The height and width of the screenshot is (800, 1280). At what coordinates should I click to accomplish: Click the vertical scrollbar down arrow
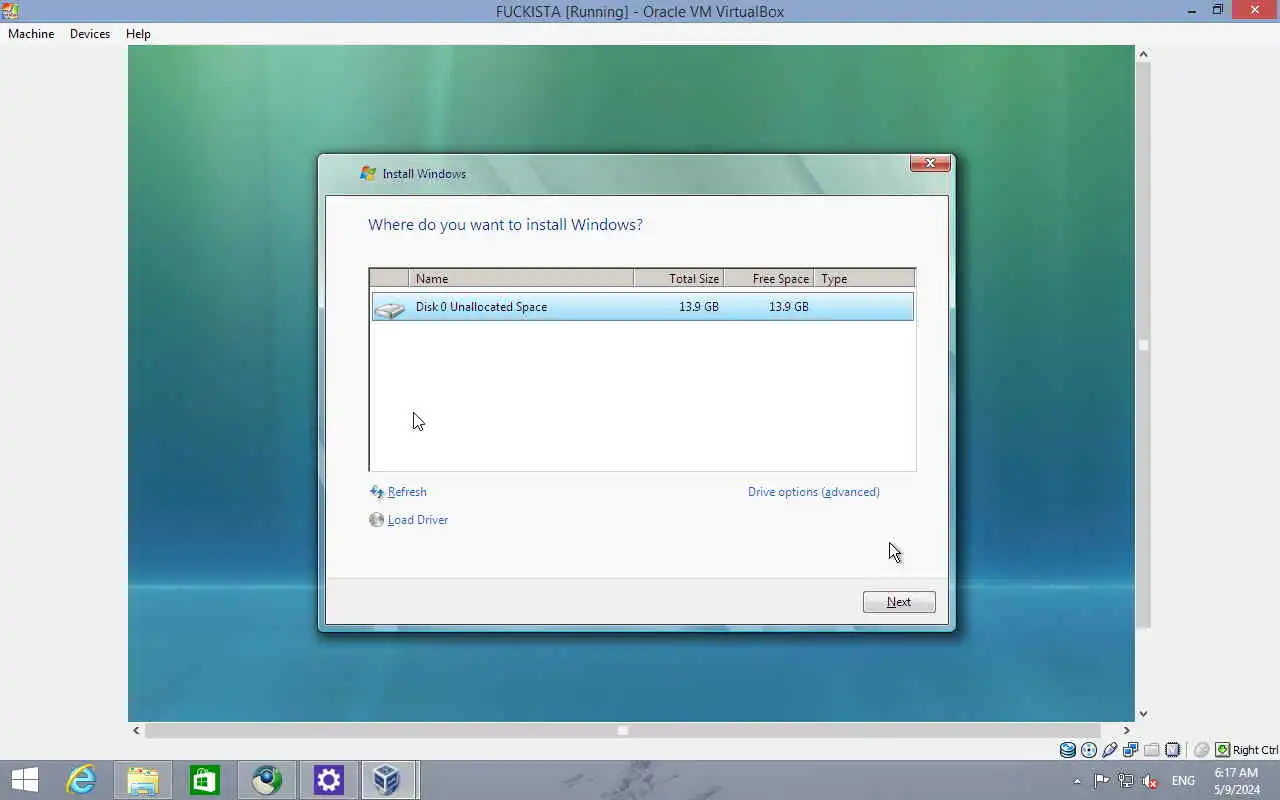coord(1143,714)
